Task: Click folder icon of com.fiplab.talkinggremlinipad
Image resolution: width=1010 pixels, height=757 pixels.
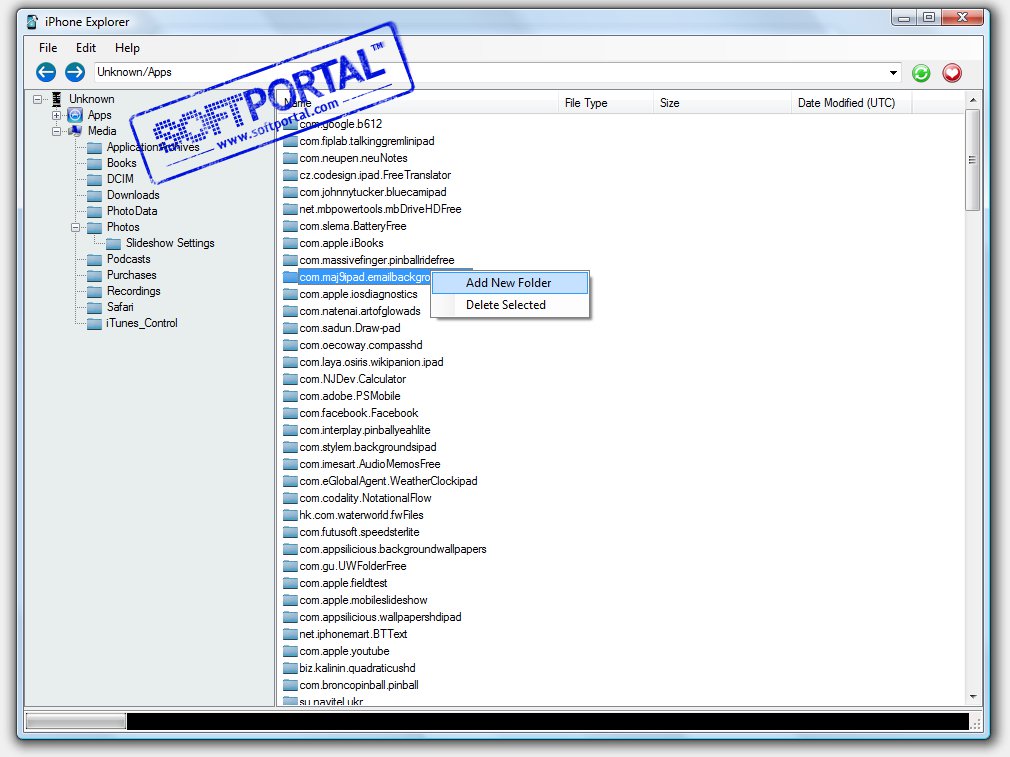Action: (x=290, y=142)
